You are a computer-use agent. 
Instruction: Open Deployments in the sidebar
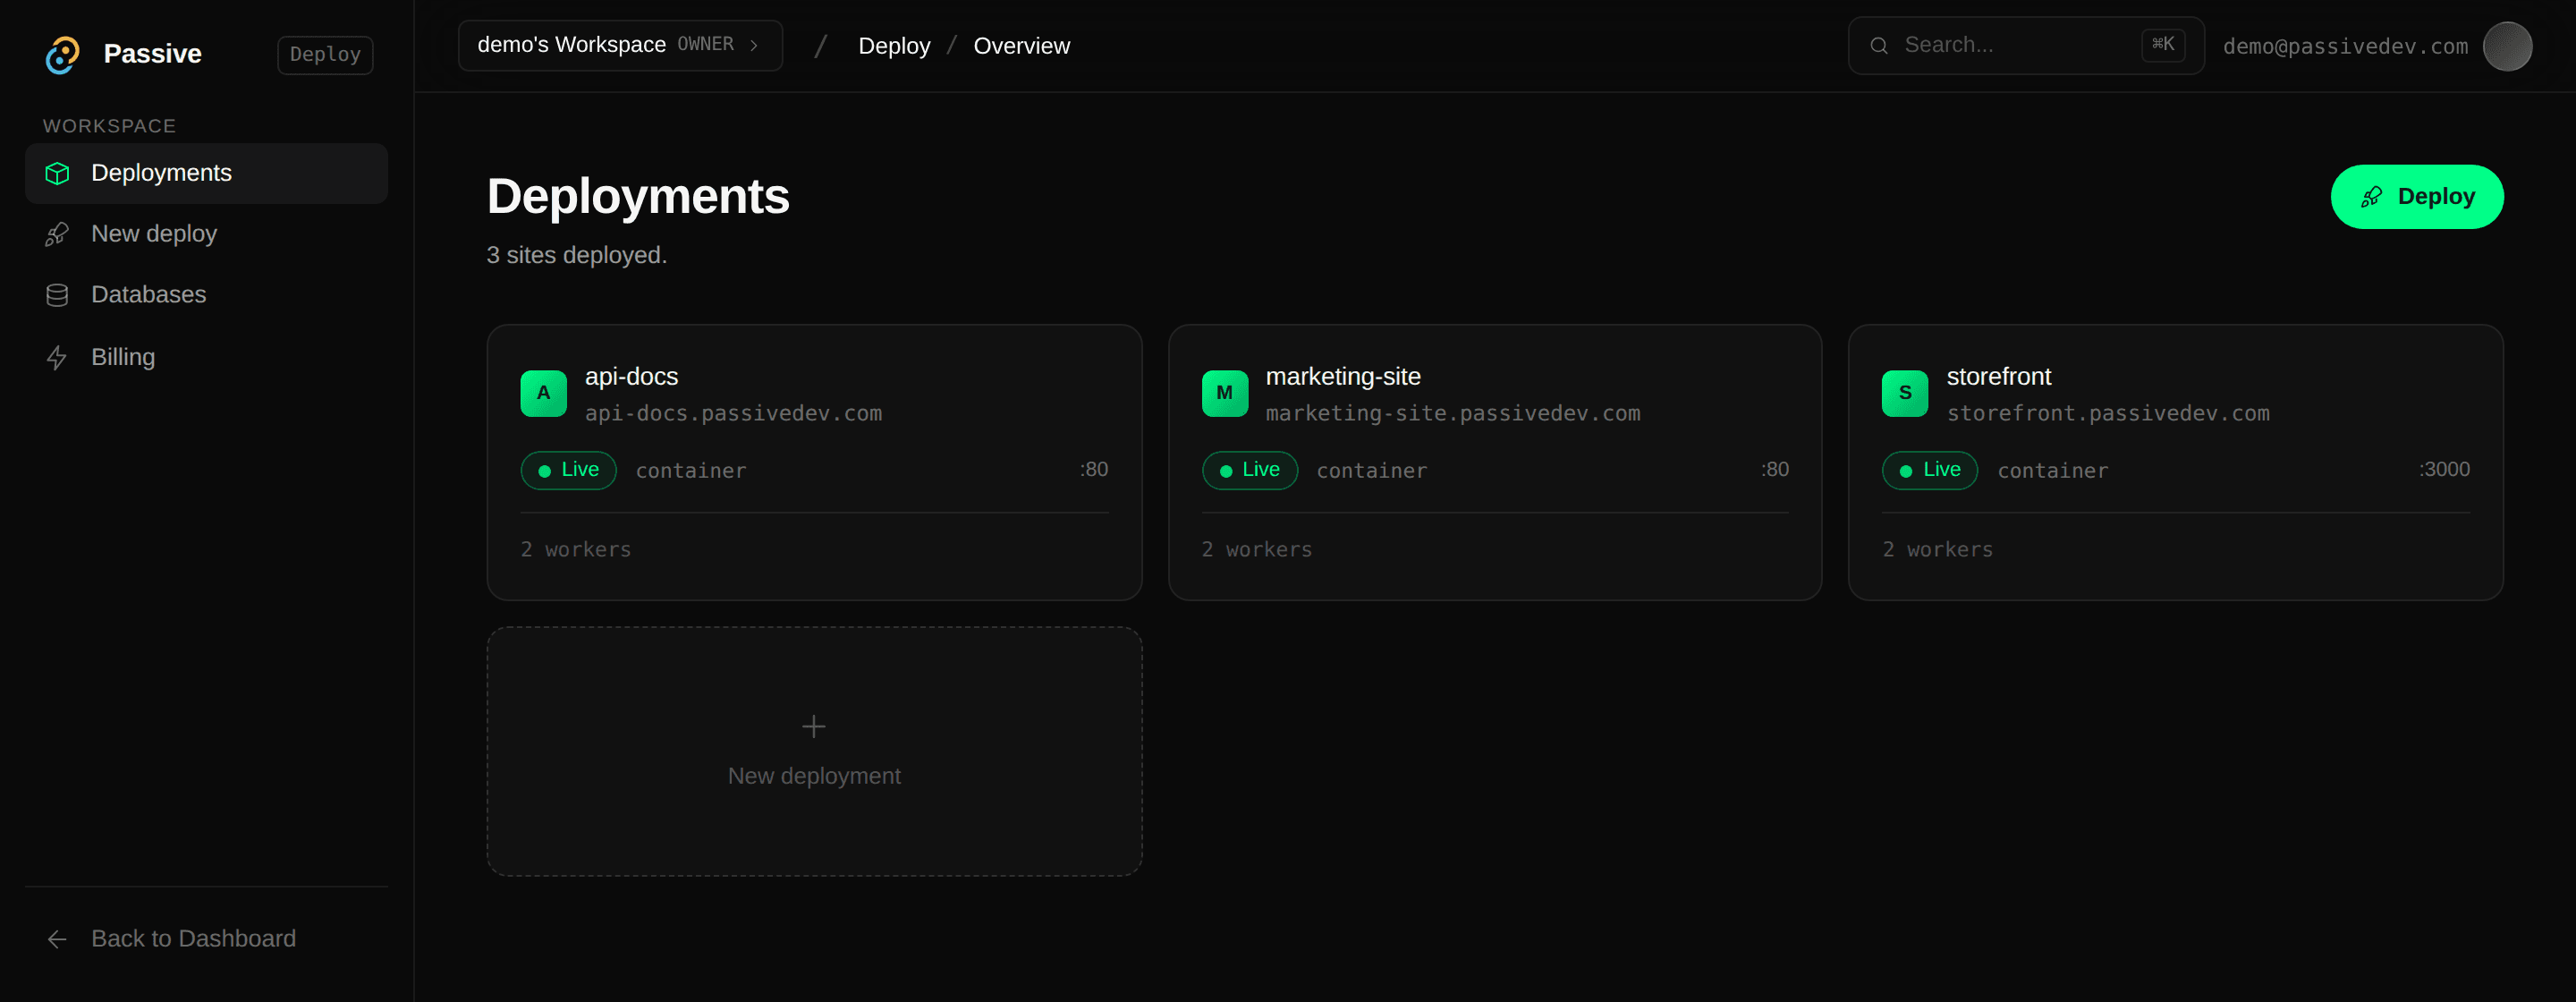click(206, 173)
